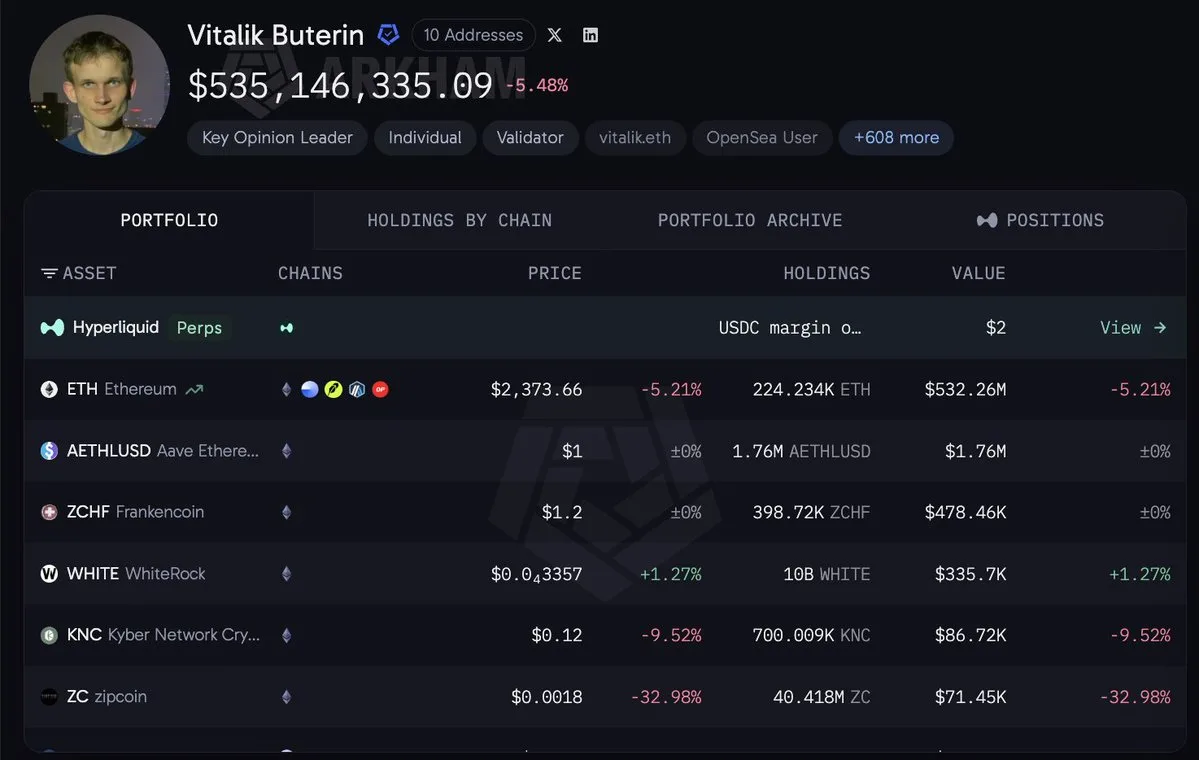Open the HOLDINGS BY CHAIN tab
The image size is (1199, 760).
(x=459, y=220)
